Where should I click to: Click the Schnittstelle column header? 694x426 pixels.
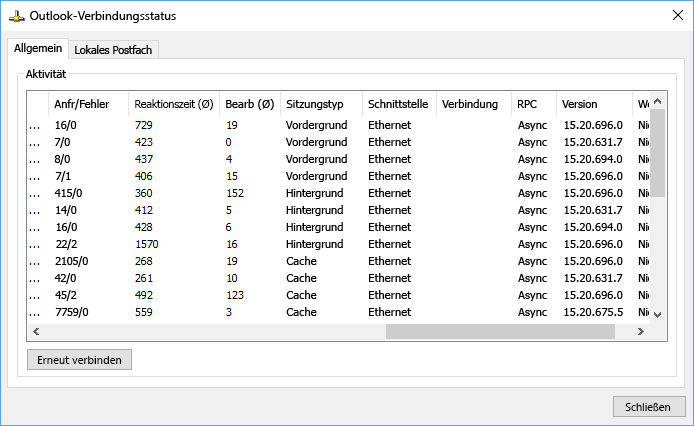(399, 104)
